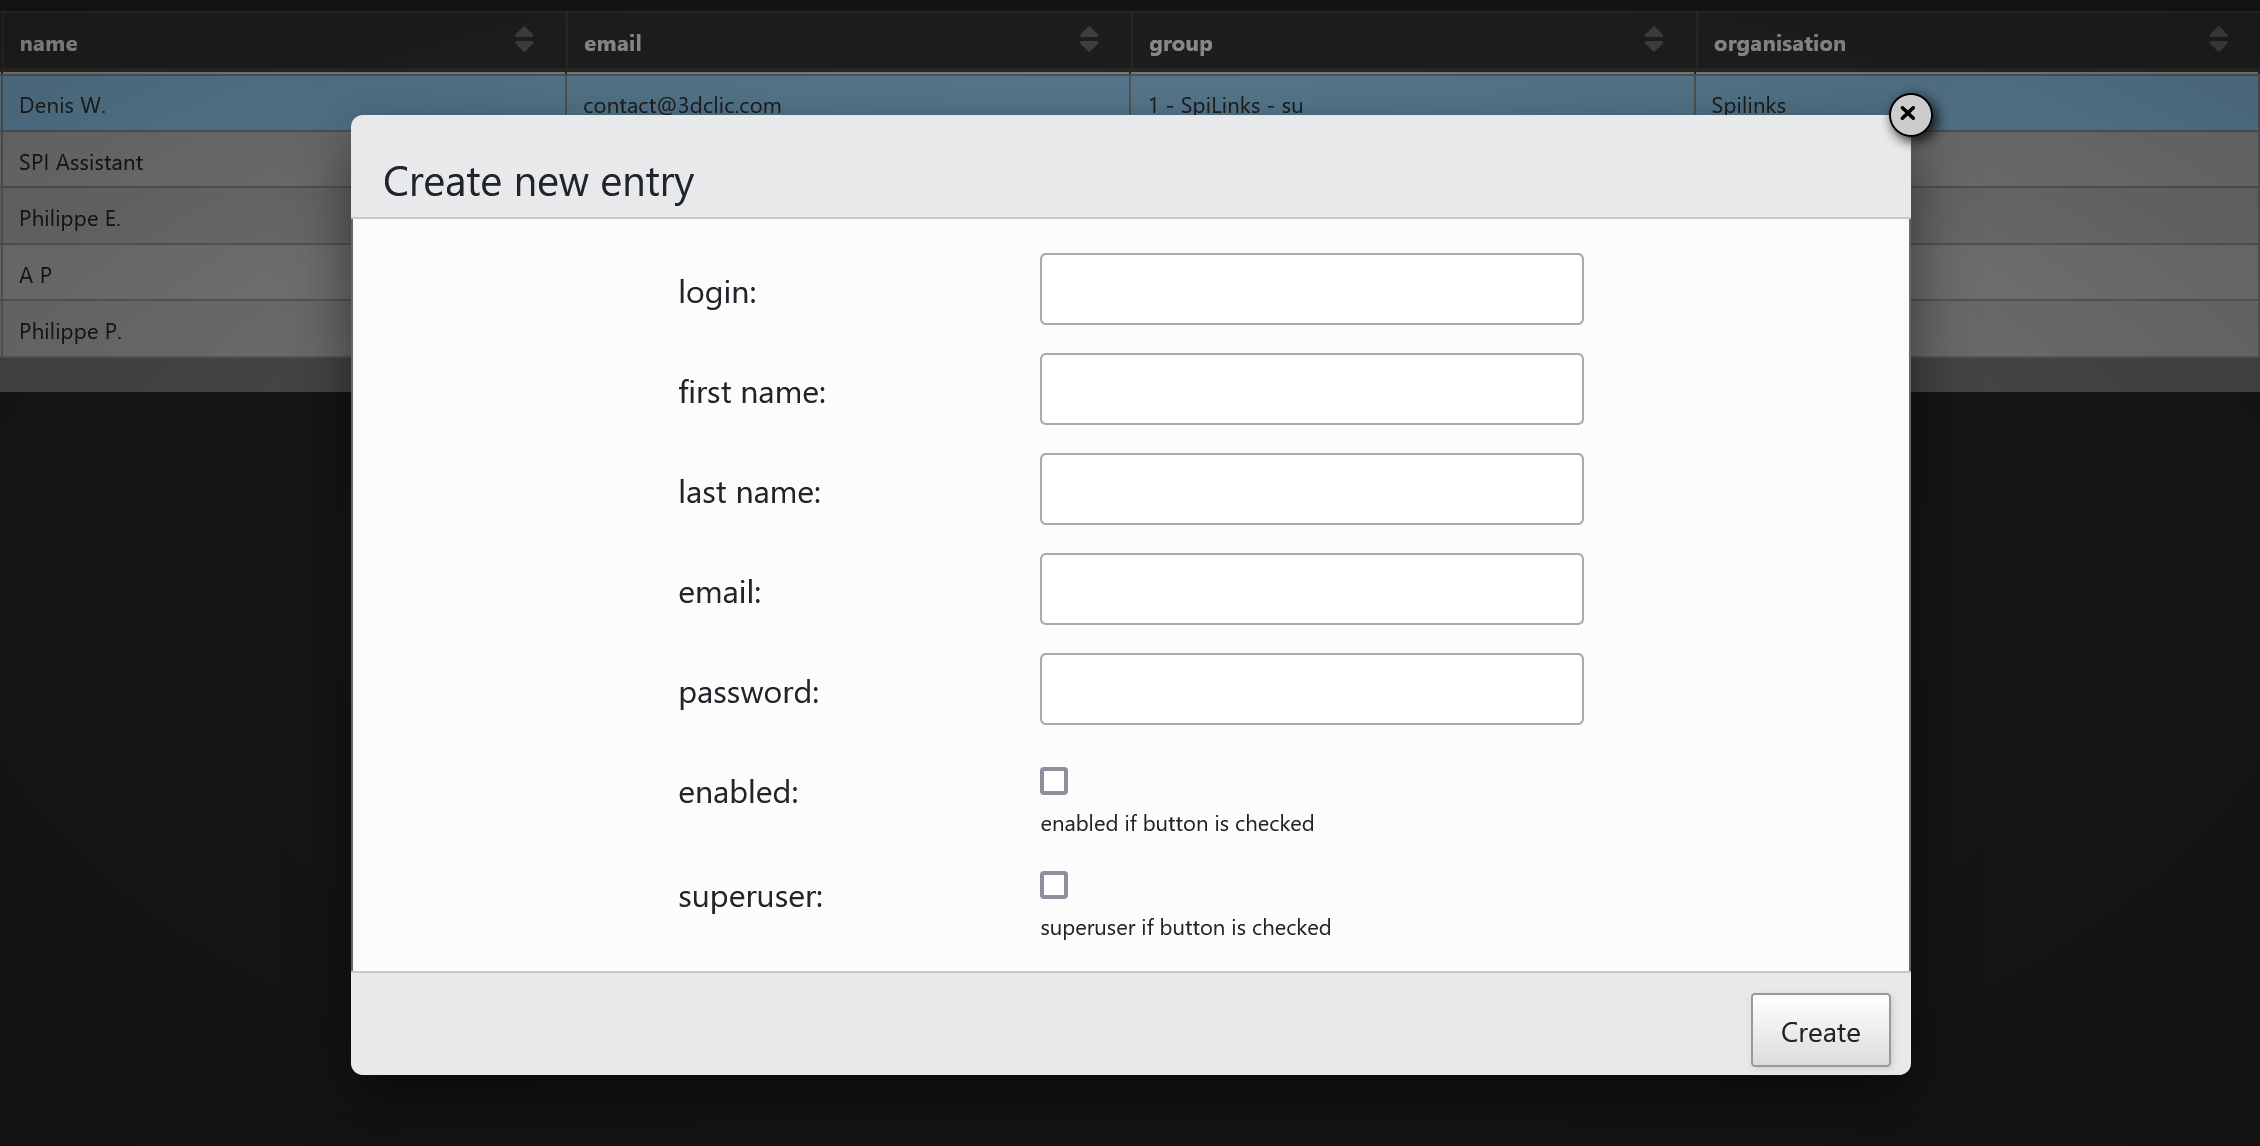Image resolution: width=2260 pixels, height=1146 pixels.
Task: Click the Create button
Action: (x=1819, y=1030)
